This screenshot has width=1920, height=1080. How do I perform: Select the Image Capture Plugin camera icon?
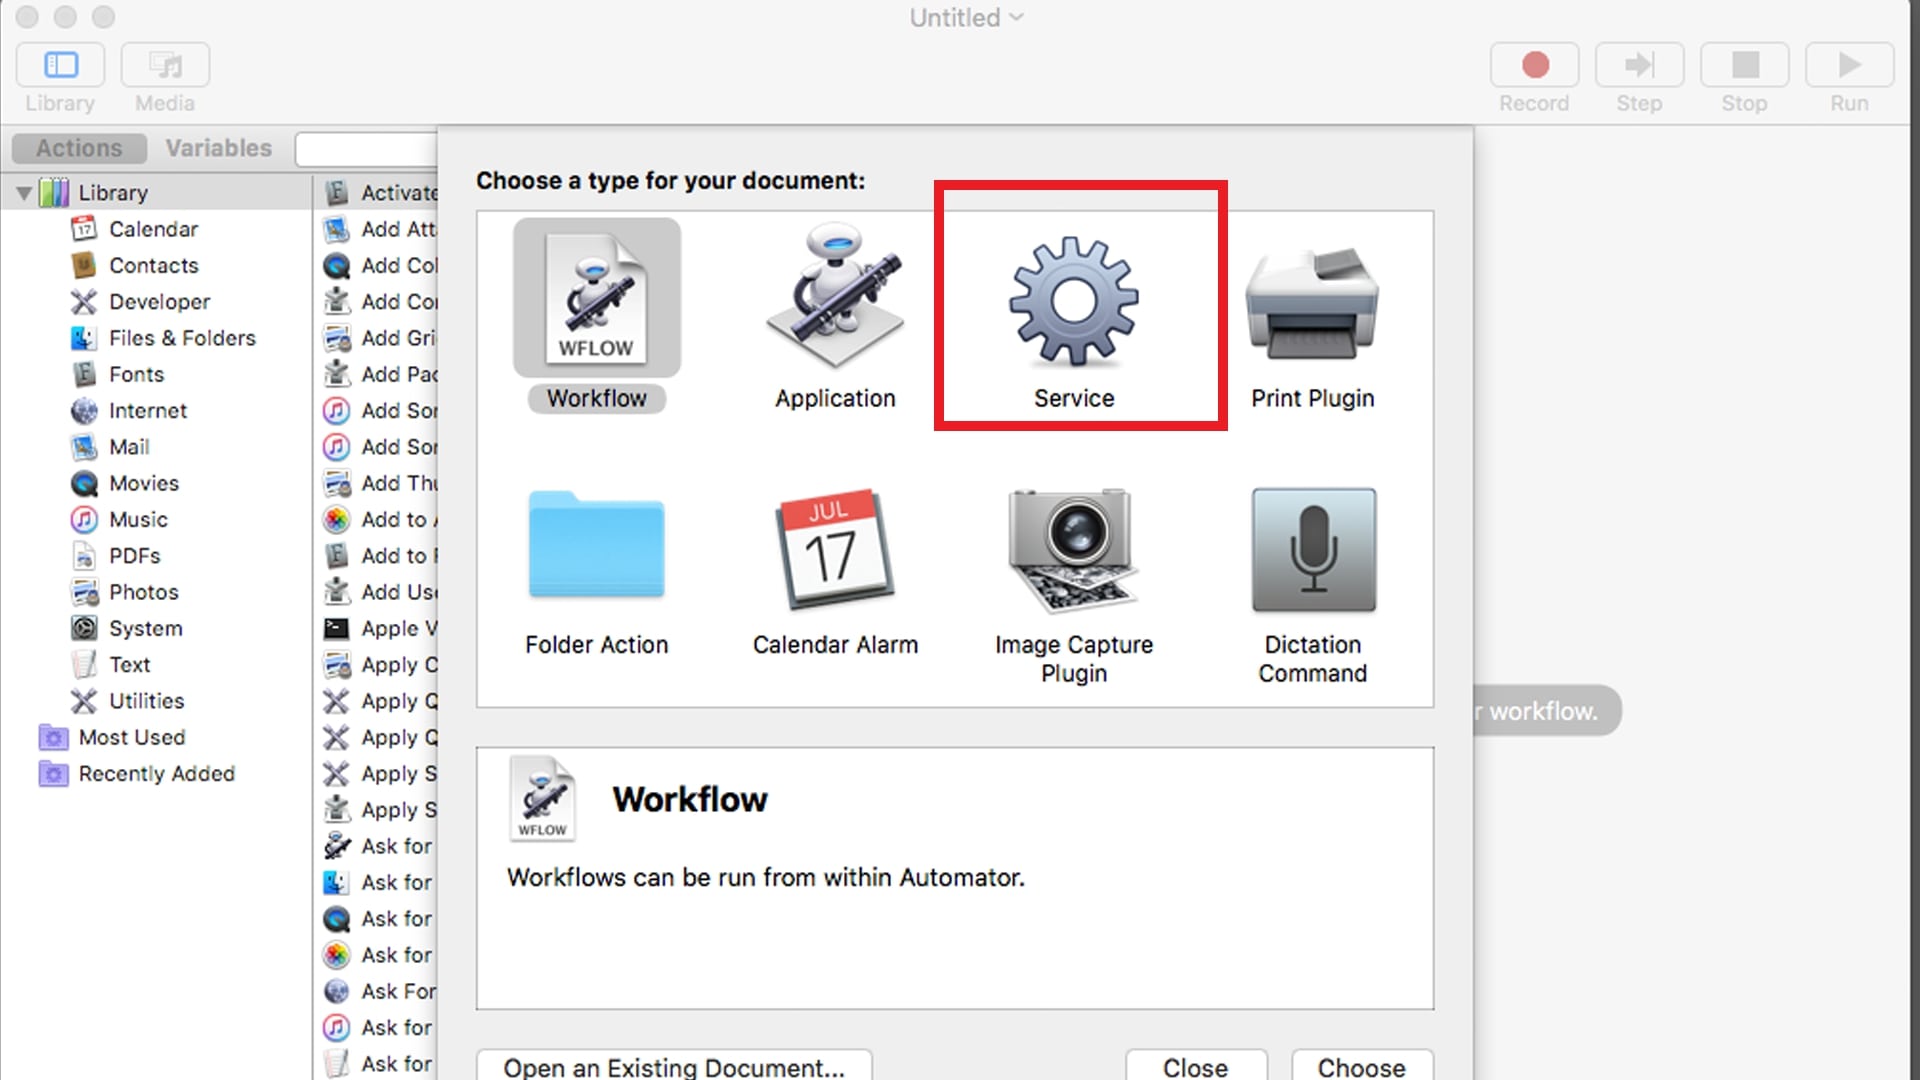point(1074,550)
